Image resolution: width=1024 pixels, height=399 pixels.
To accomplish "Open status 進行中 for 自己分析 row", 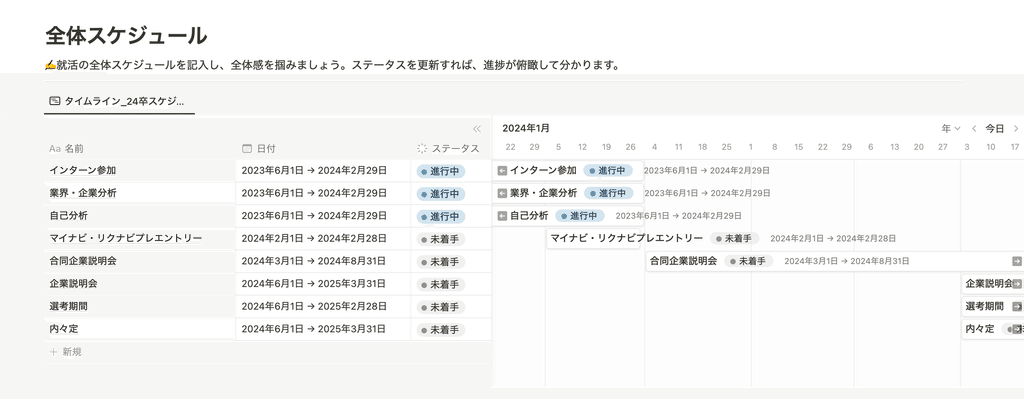I will pos(441,216).
